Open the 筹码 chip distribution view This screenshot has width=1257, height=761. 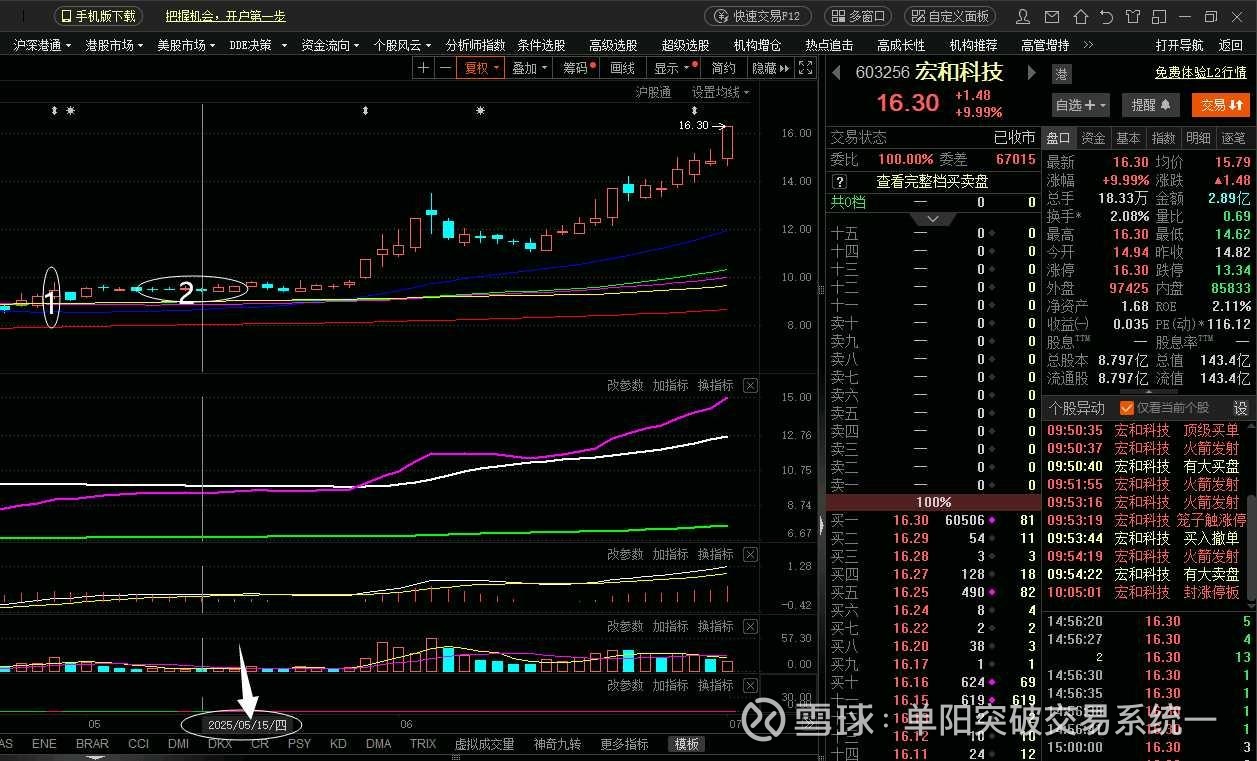point(577,67)
